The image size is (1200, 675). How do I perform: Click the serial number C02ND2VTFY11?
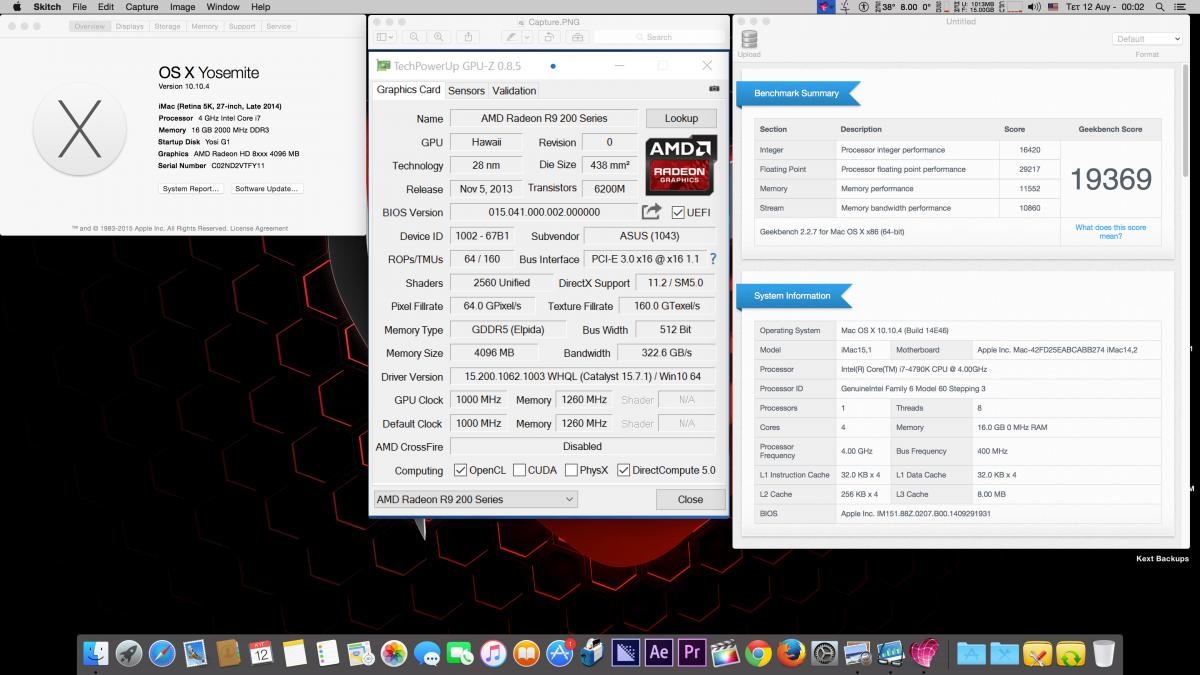click(237, 166)
